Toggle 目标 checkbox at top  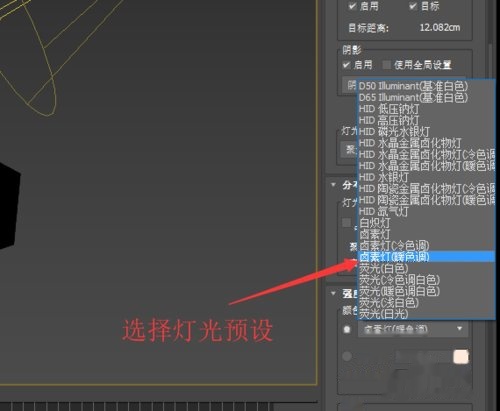coord(413,6)
